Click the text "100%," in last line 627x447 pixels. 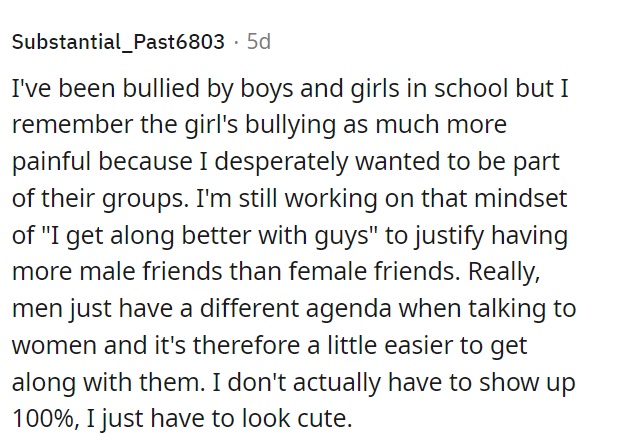44,419
